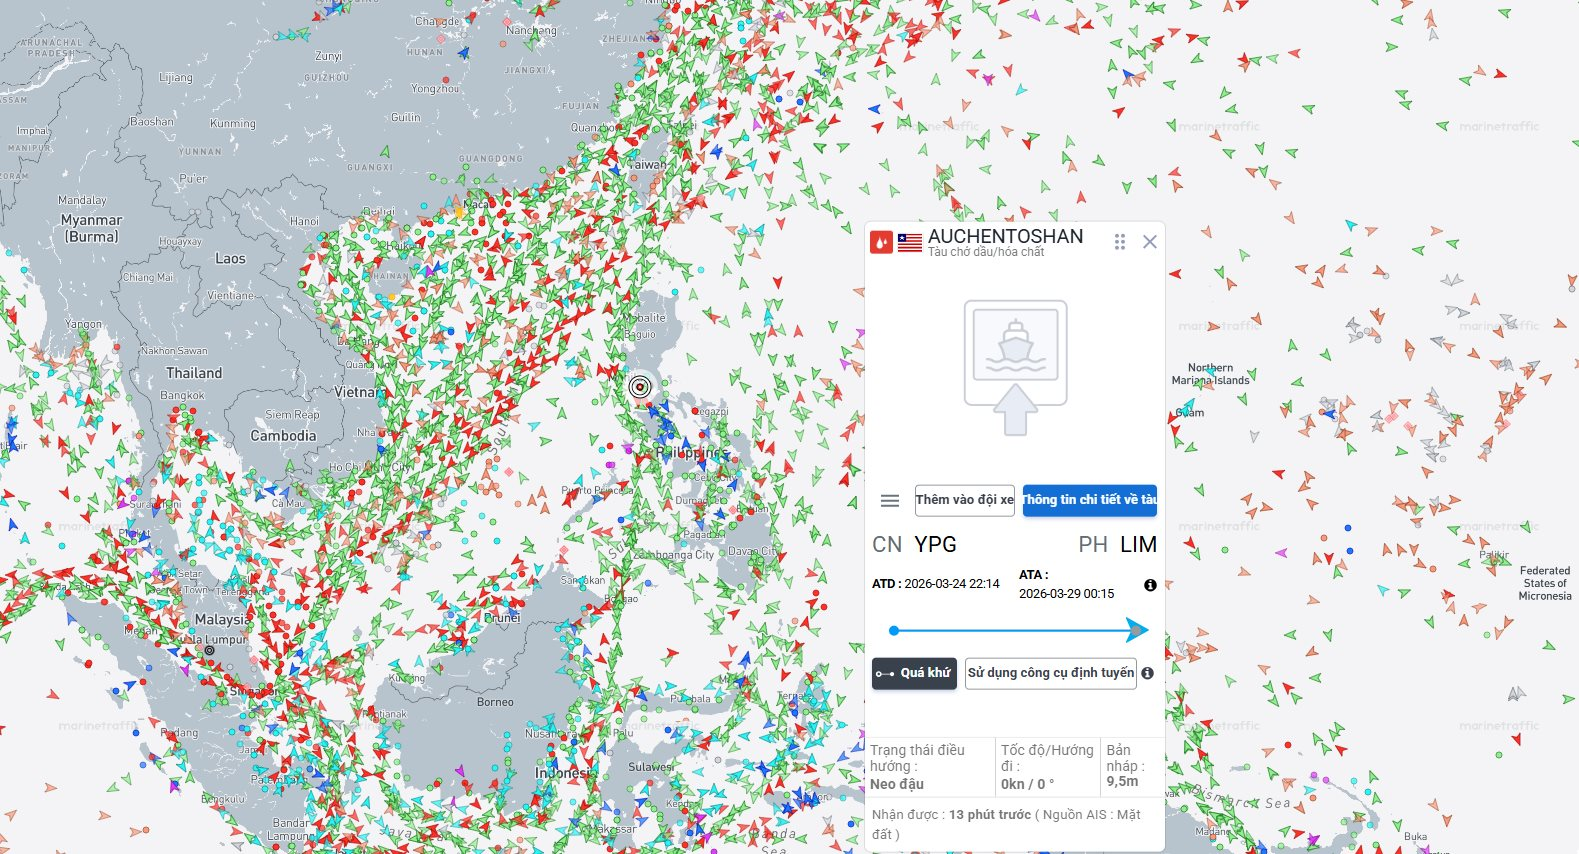Click the selected vessel target marker on map
Screen dimensions: 1579x854
640,387
